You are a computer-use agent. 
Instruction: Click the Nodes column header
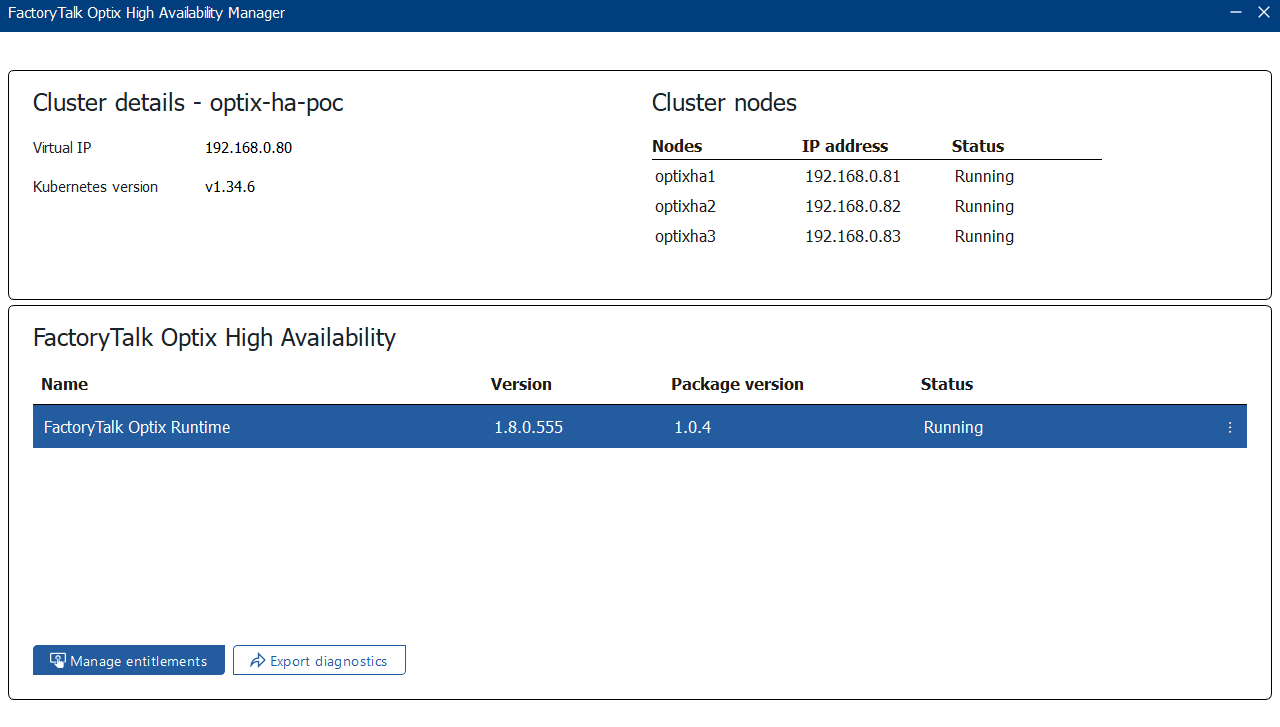677,146
